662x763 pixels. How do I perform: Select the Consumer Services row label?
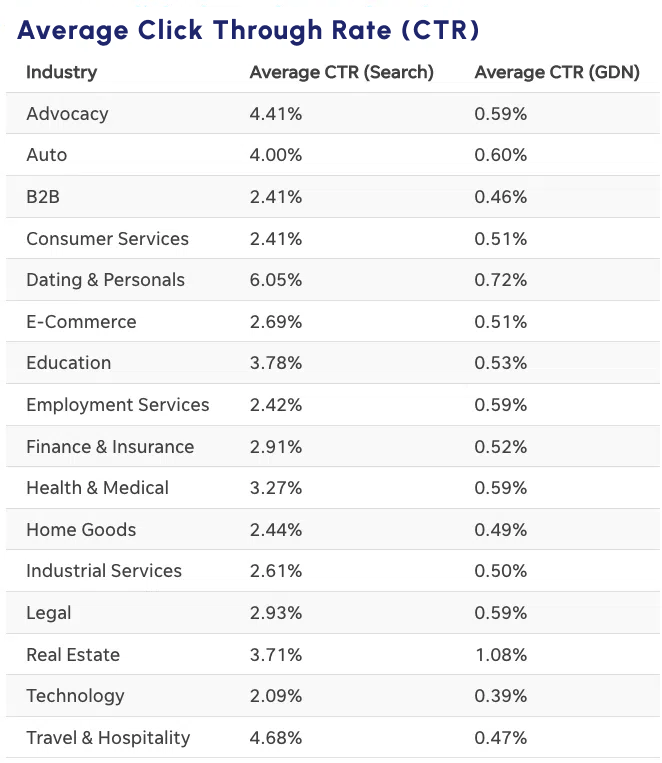107,239
